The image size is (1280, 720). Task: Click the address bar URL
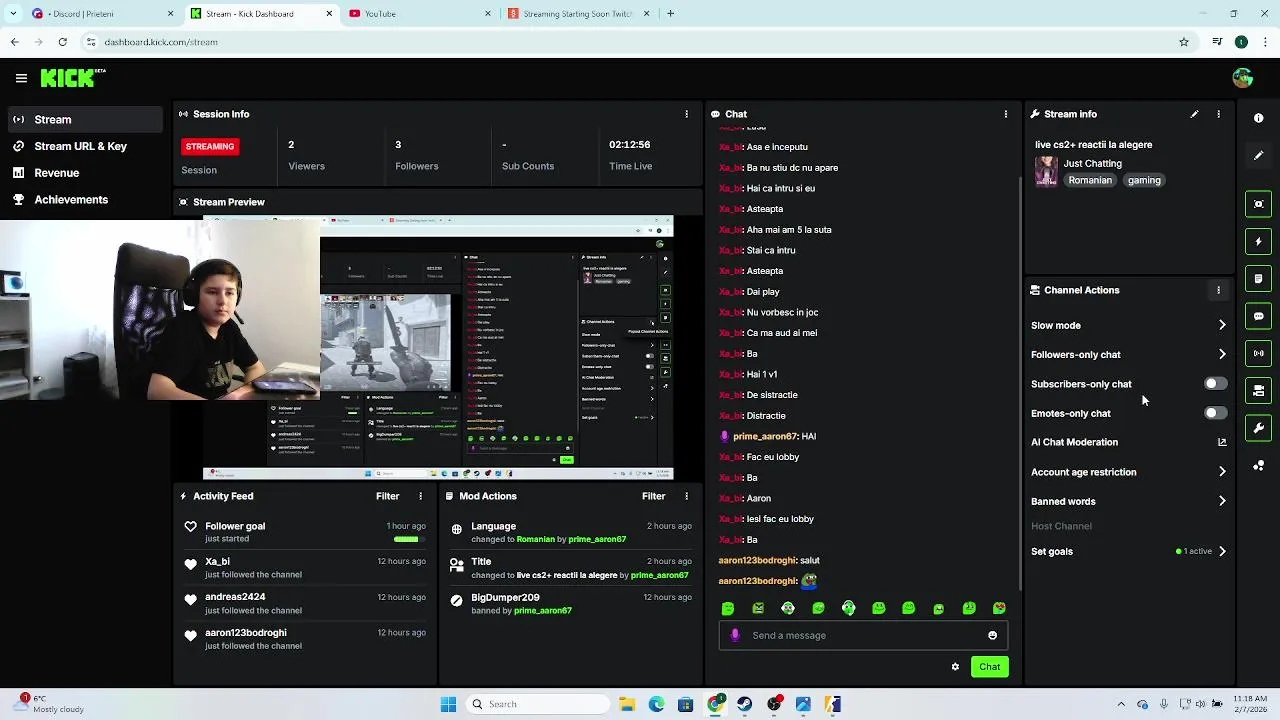click(x=161, y=42)
